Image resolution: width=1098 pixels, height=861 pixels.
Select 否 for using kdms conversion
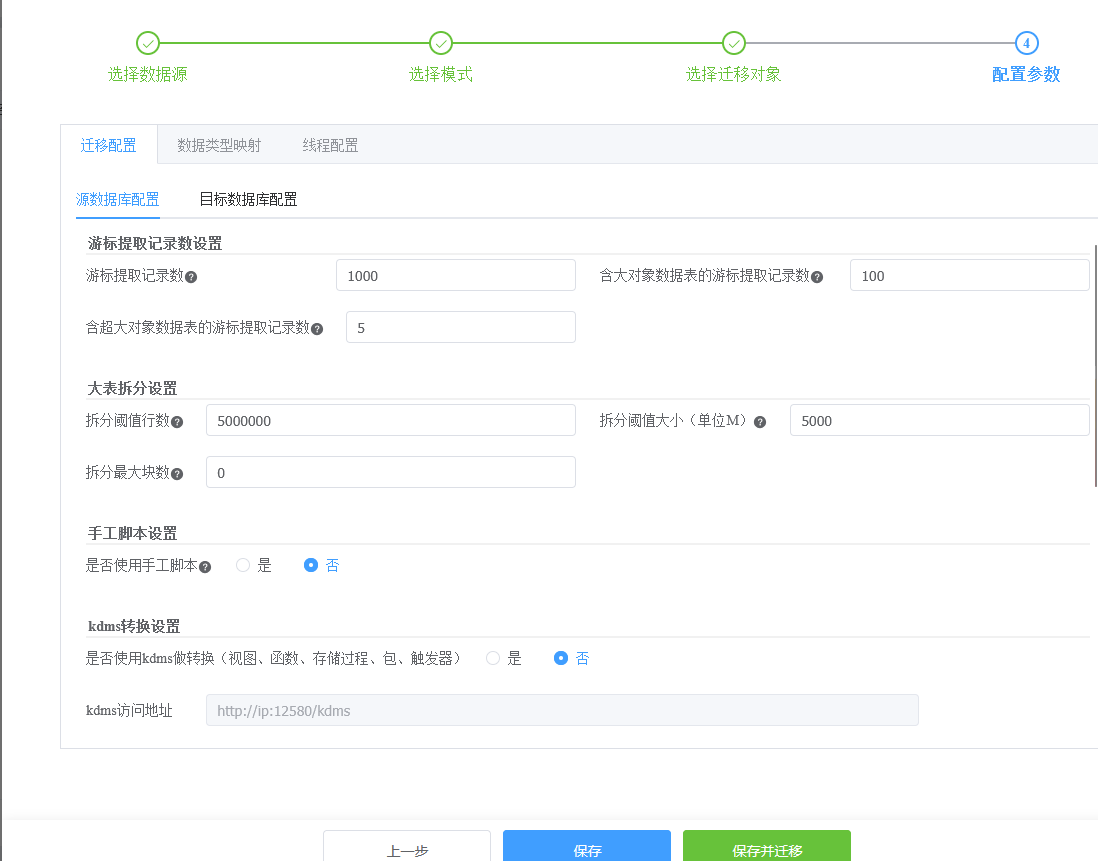[561, 658]
